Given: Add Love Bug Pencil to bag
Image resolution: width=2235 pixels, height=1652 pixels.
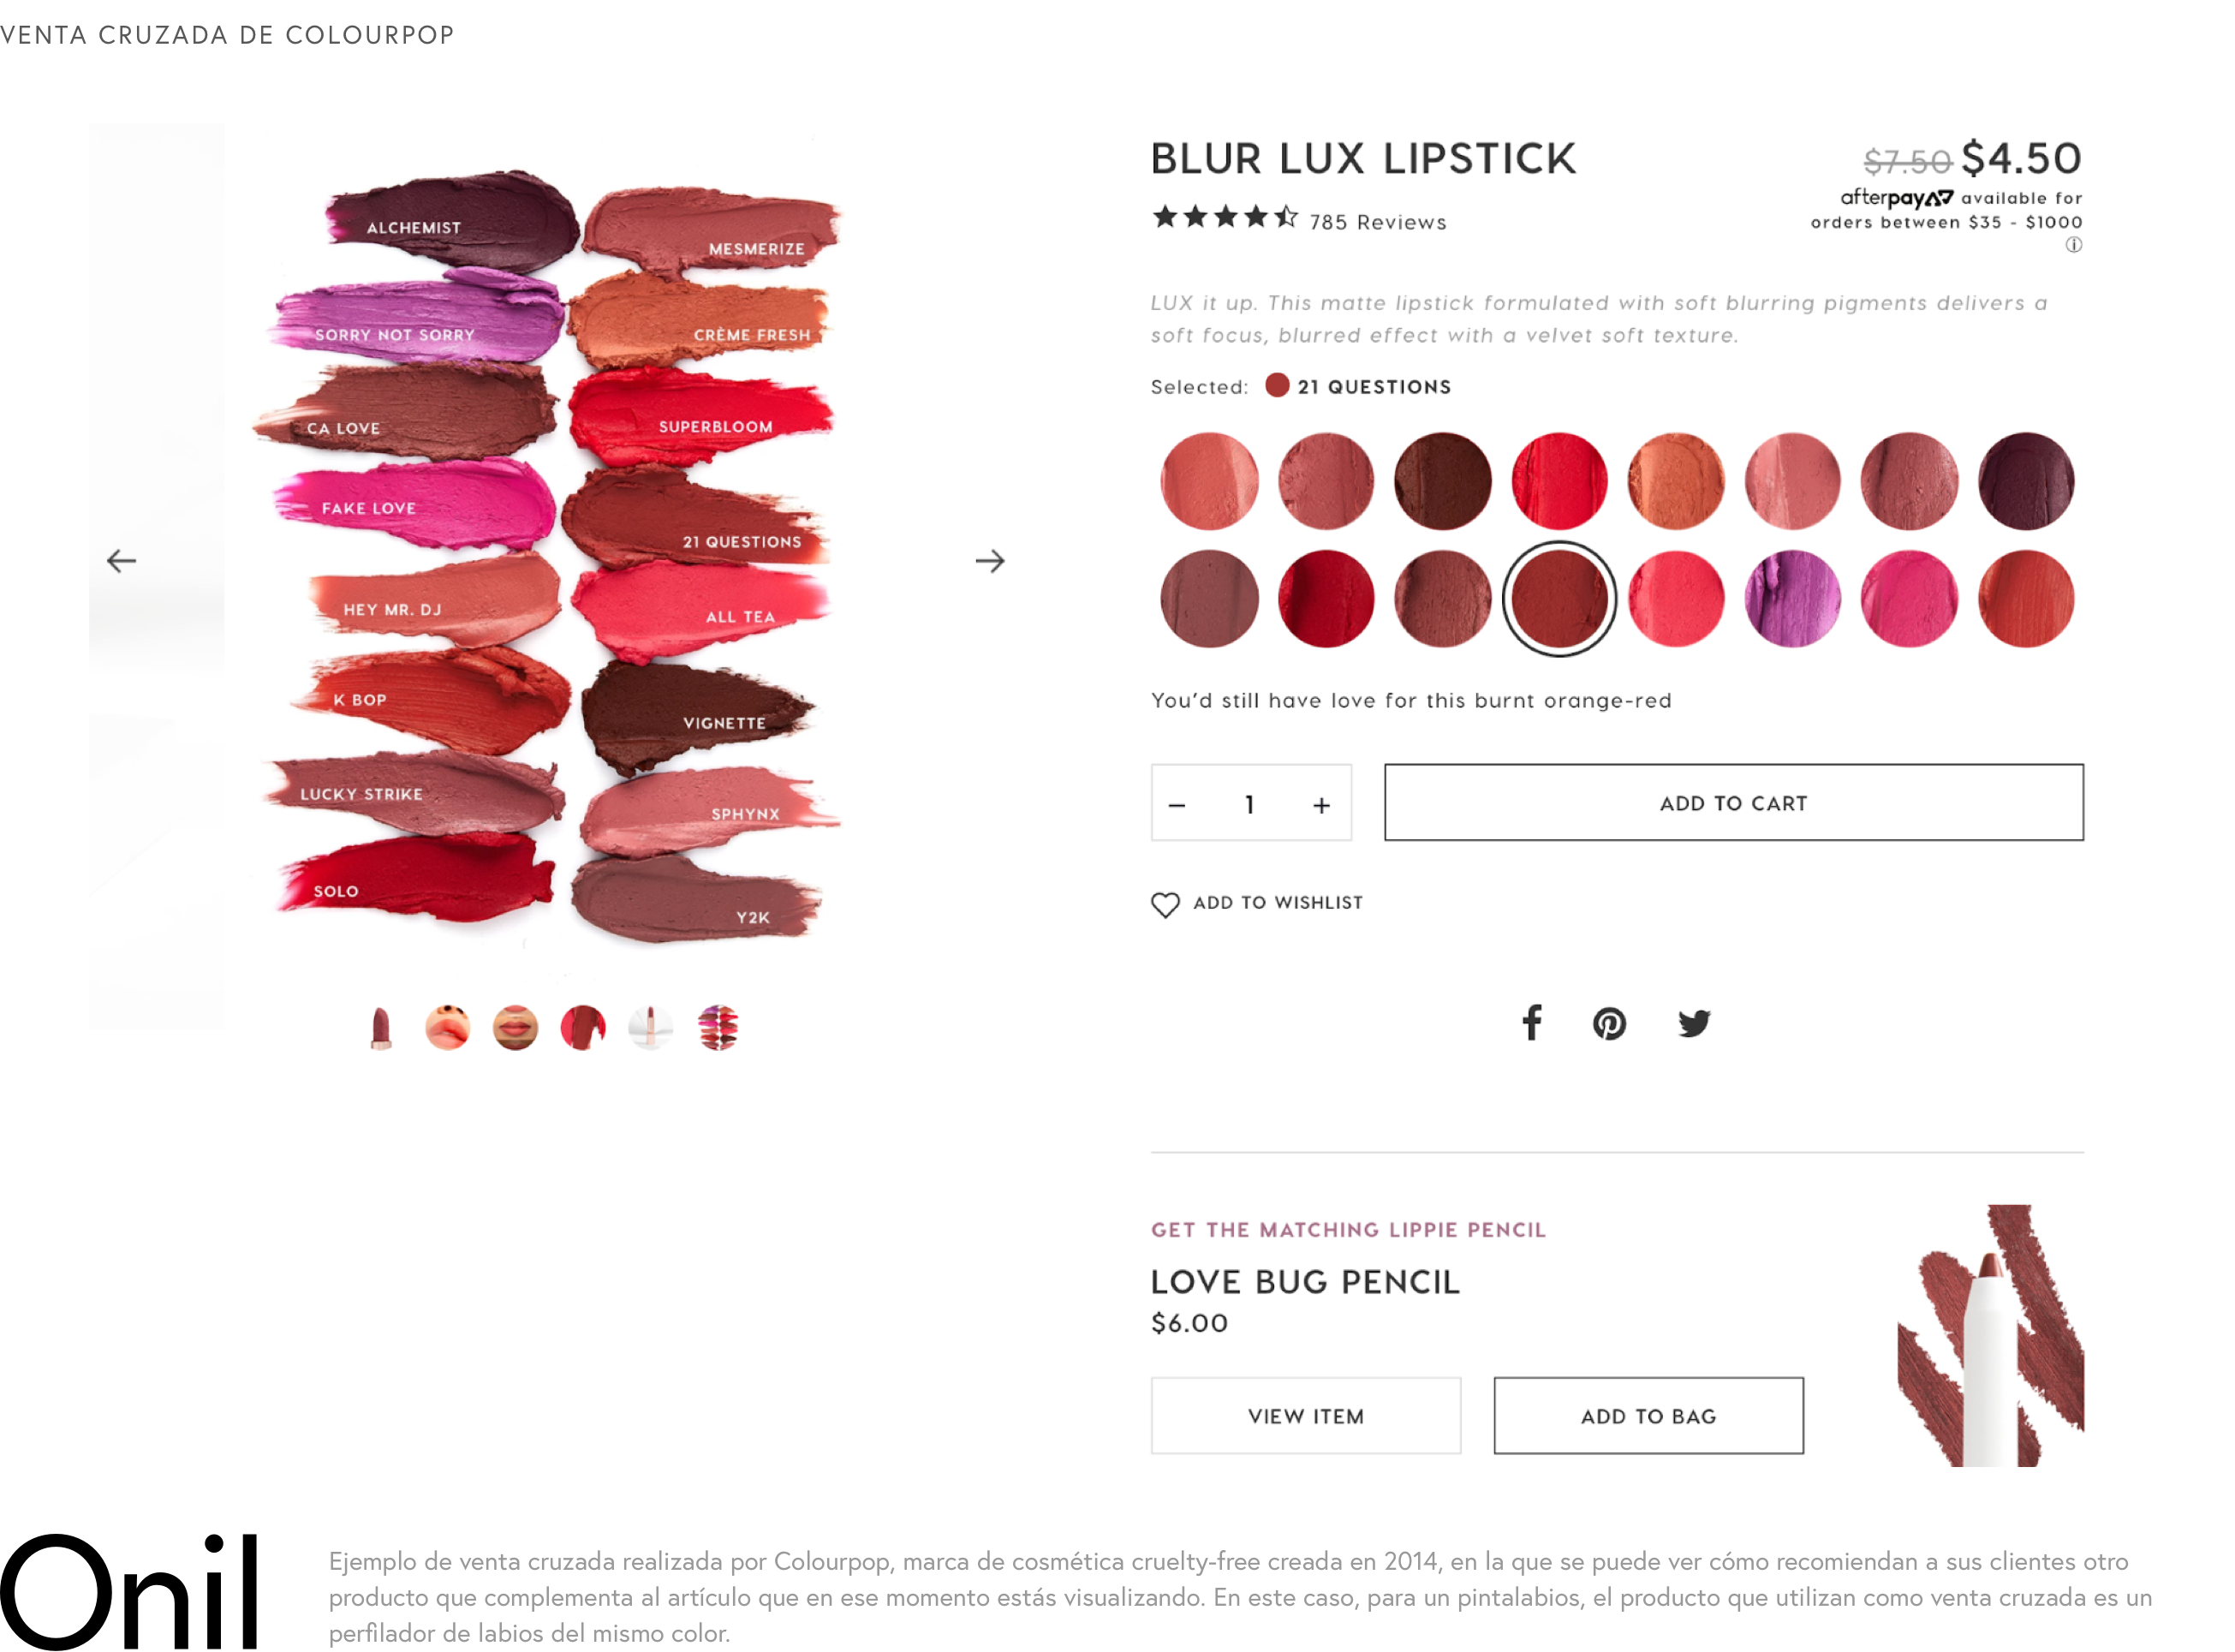Looking at the screenshot, I should pos(1649,1416).
